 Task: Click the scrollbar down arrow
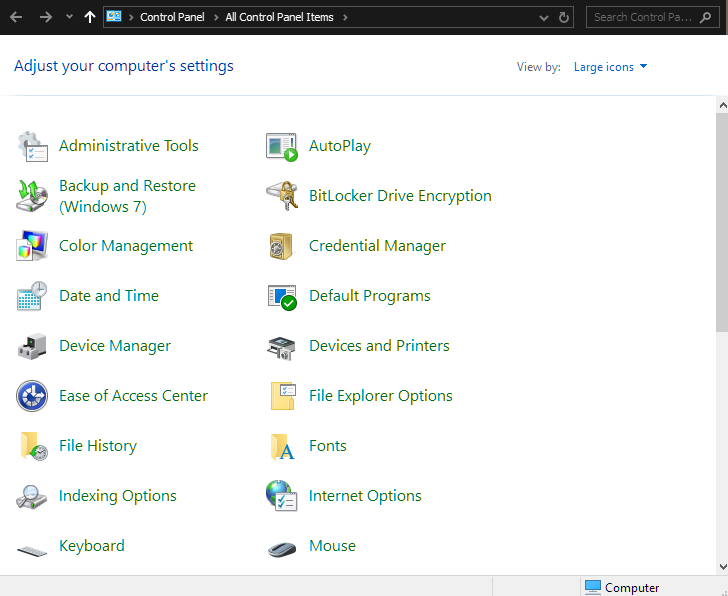coord(722,567)
